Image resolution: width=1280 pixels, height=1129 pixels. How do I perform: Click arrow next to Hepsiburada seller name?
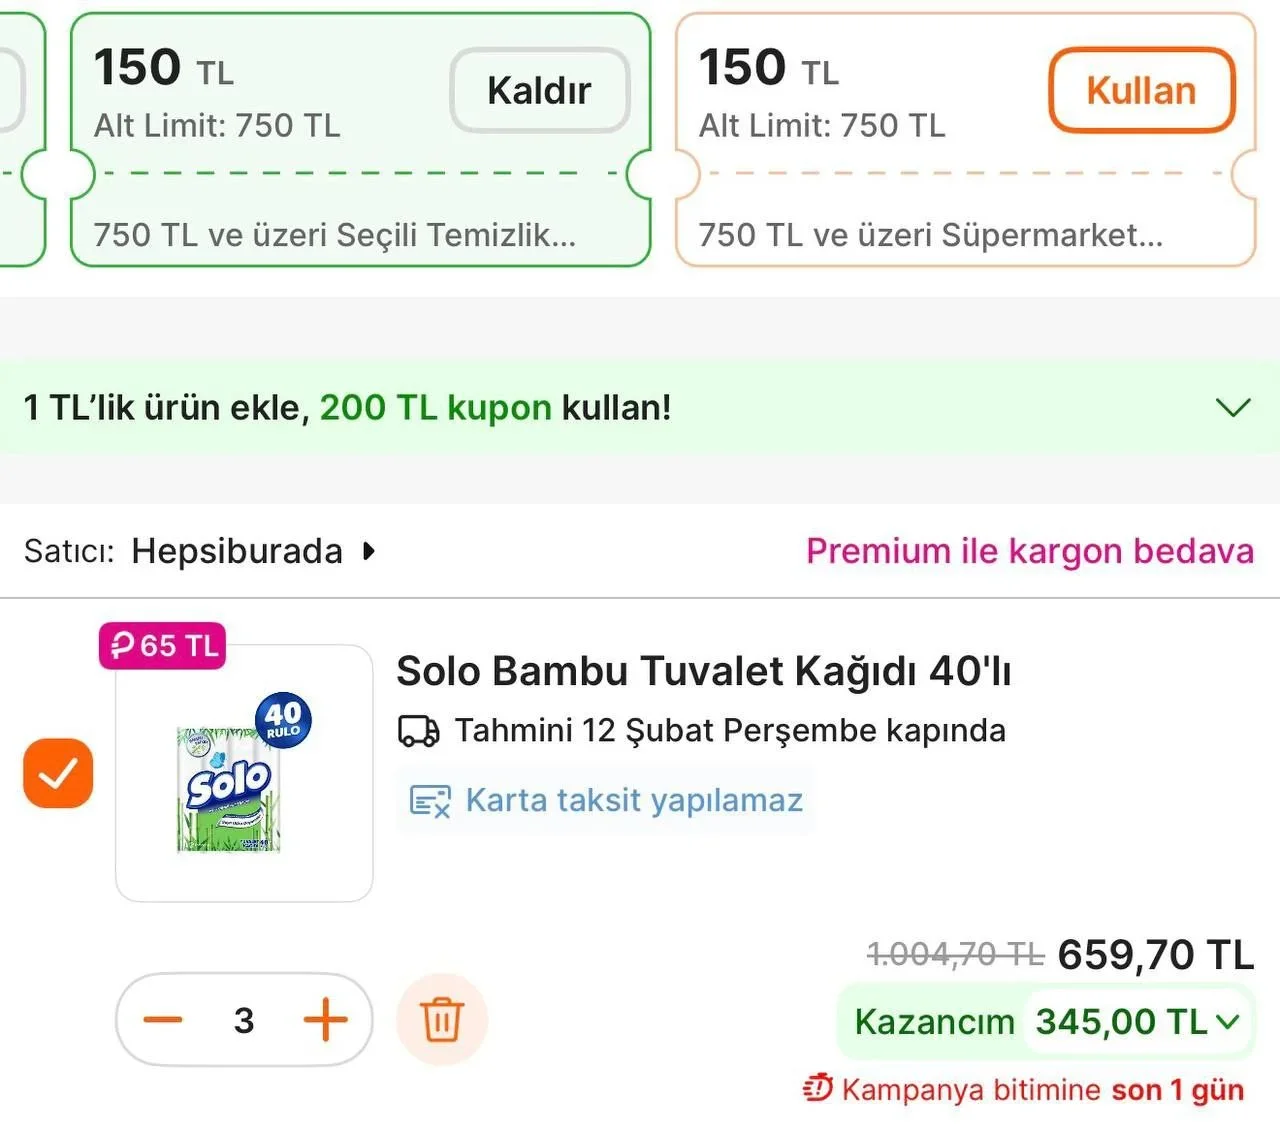369,551
